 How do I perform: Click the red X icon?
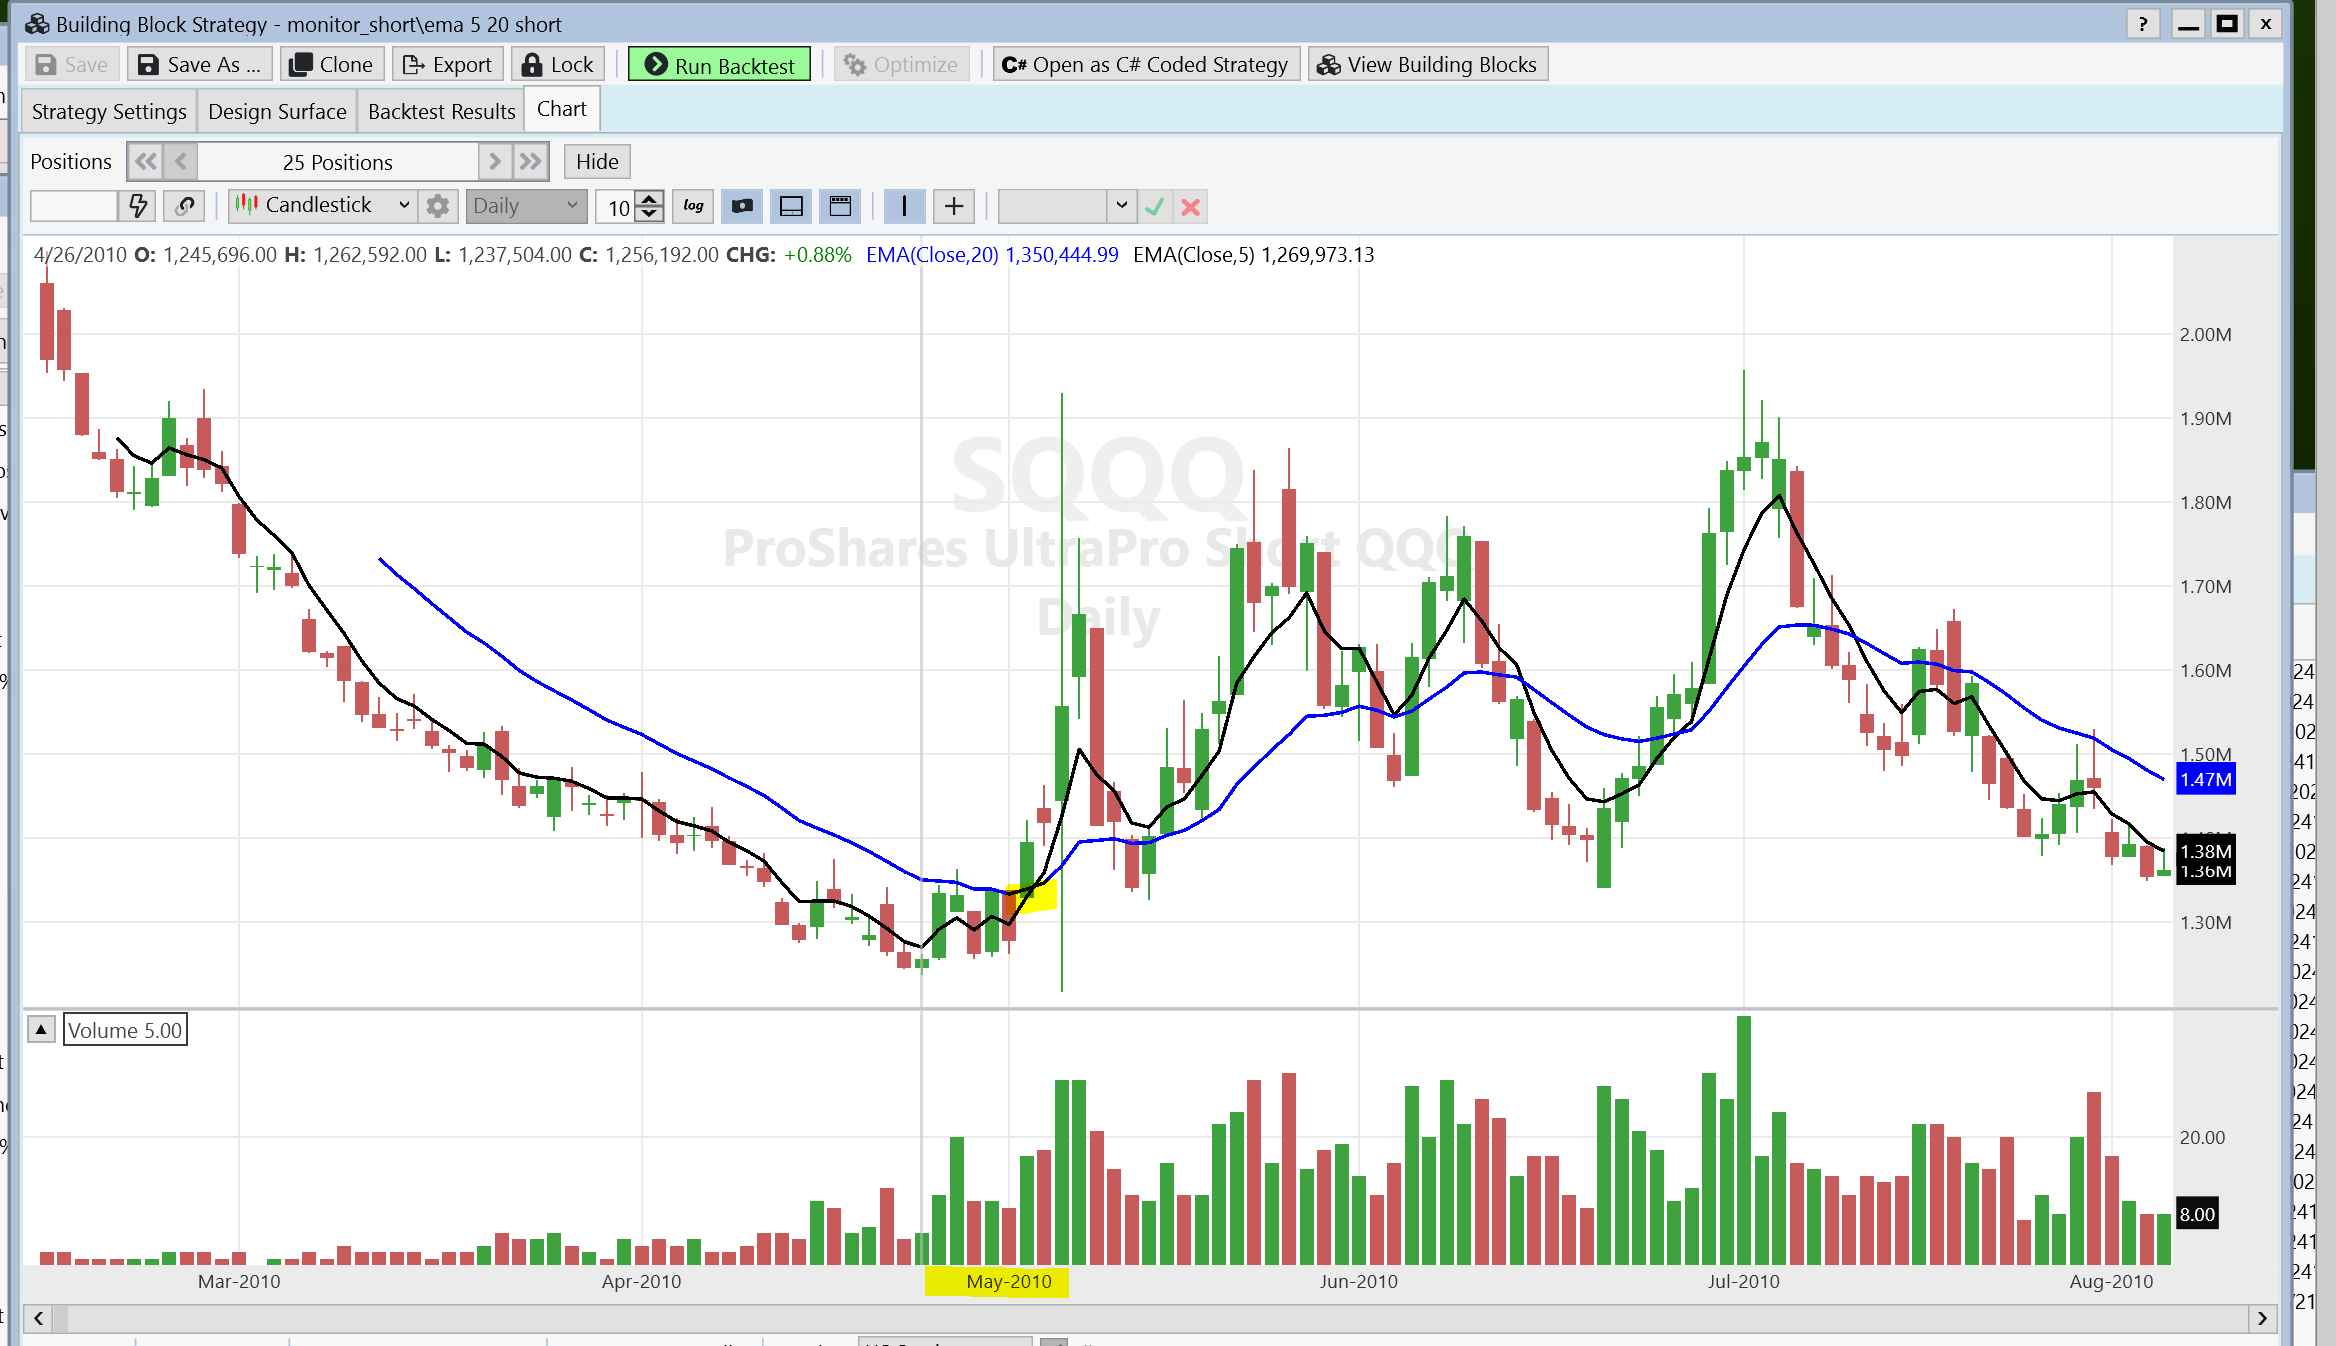point(1190,207)
